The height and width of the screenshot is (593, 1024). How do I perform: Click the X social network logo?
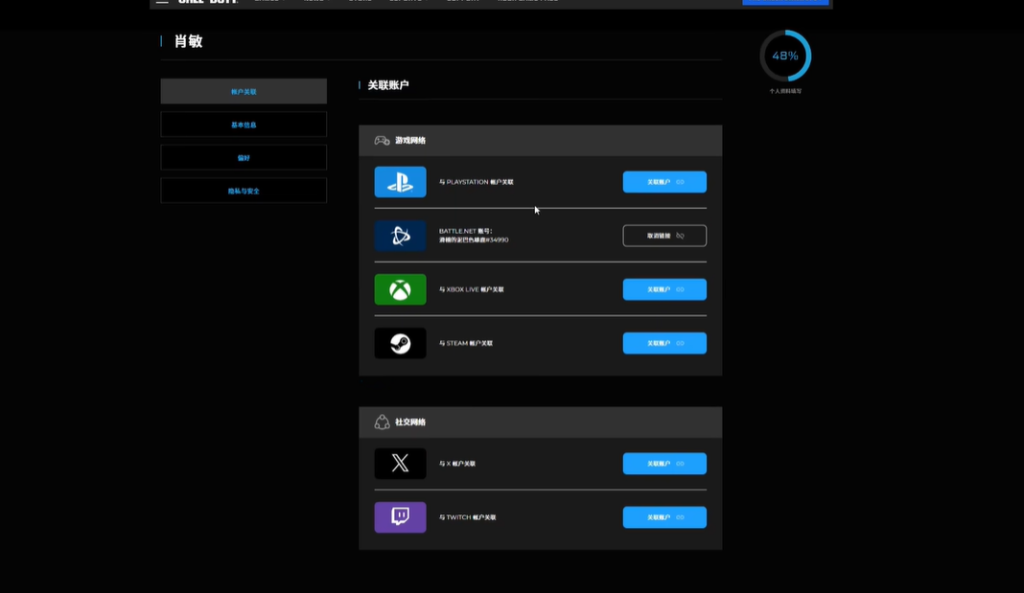[x=400, y=464]
